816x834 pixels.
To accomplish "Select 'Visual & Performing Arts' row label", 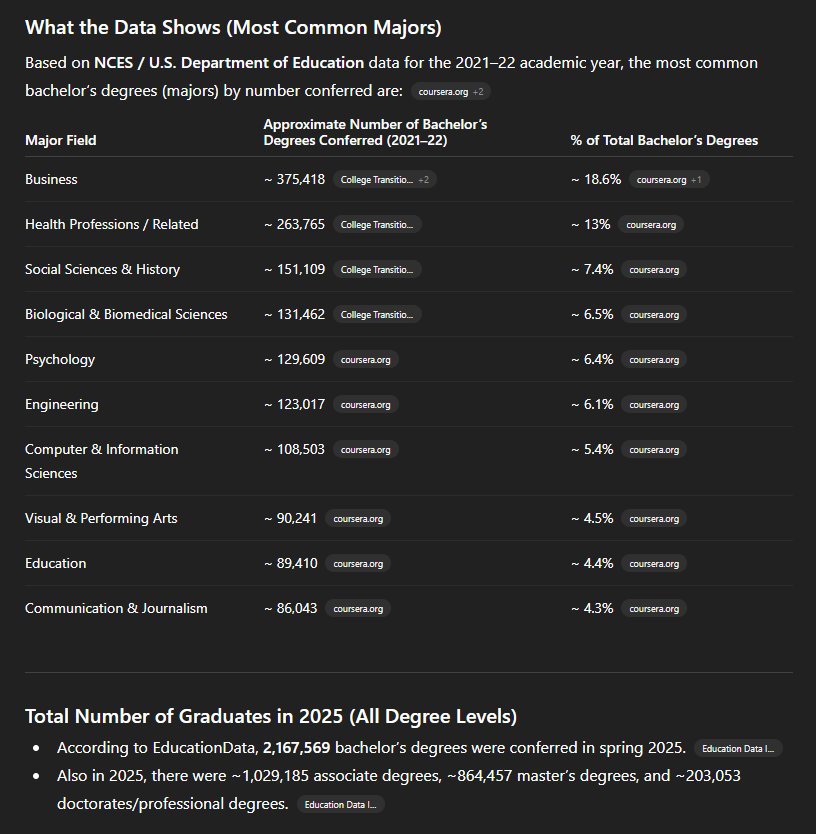I will pos(101,518).
